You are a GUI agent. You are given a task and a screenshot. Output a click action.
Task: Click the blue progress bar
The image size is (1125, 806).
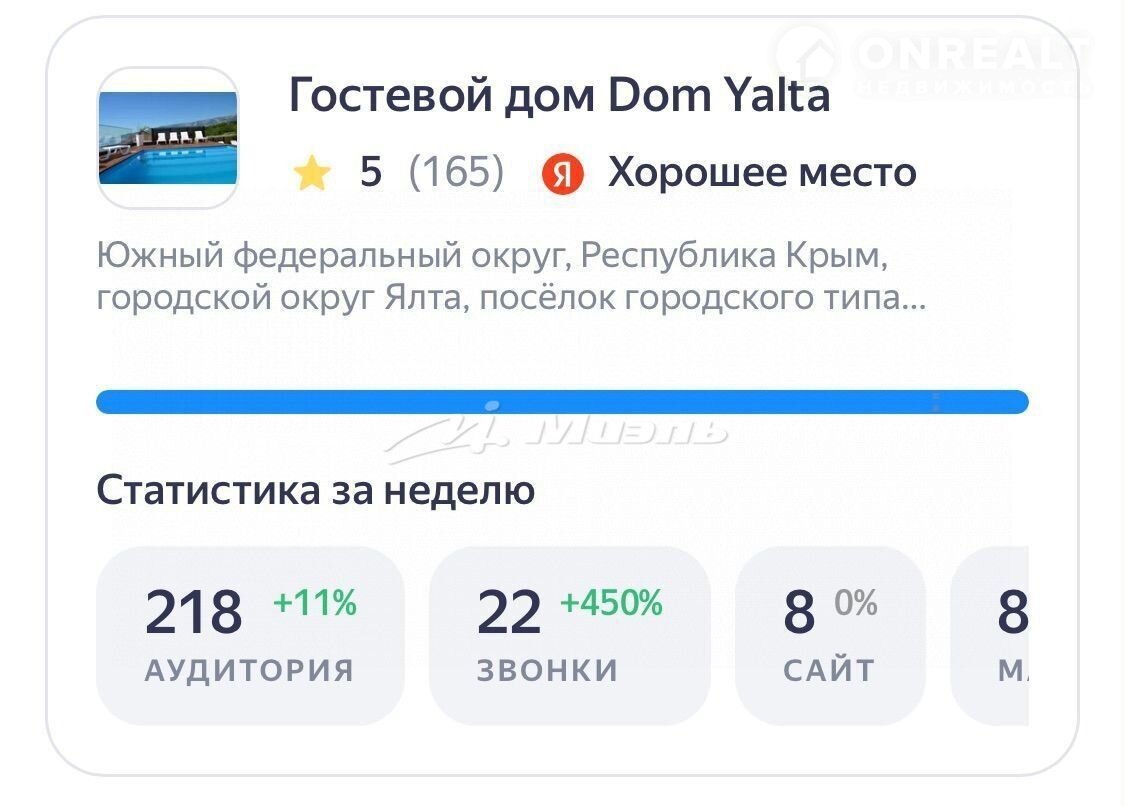pyautogui.click(x=562, y=402)
